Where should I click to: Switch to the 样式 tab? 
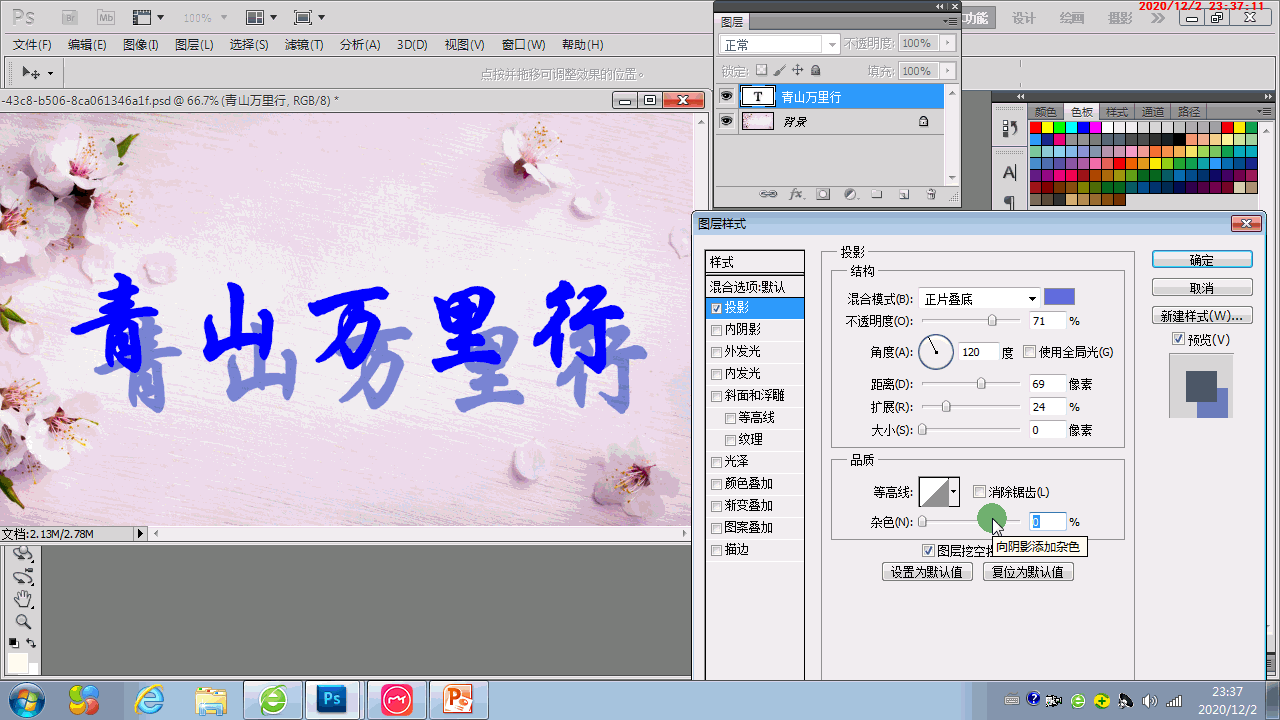[1117, 112]
